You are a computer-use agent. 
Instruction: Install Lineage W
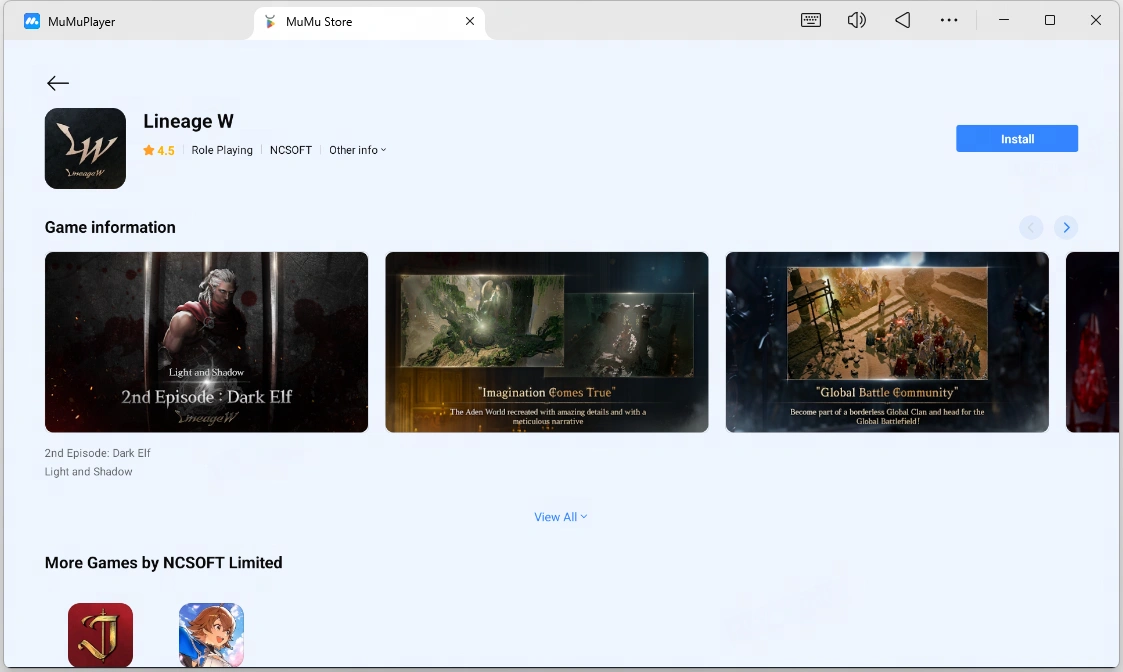pyautogui.click(x=1016, y=139)
